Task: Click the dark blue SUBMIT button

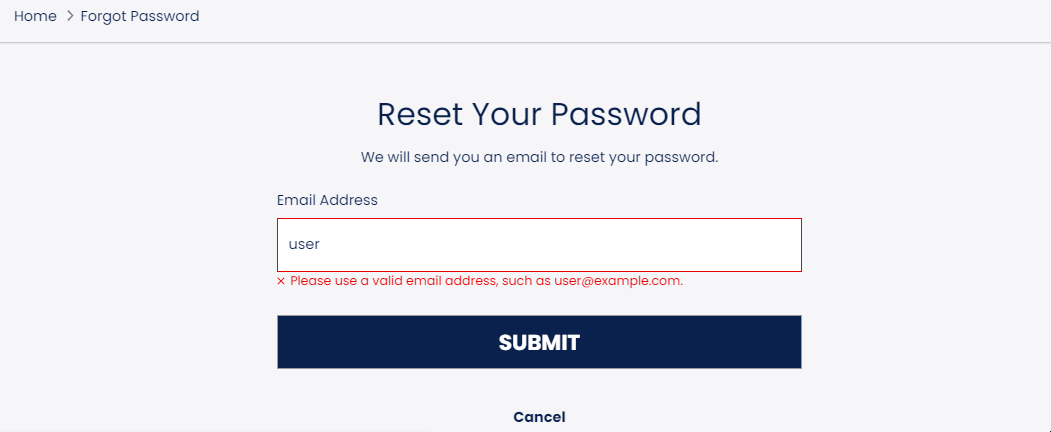Action: tap(539, 342)
